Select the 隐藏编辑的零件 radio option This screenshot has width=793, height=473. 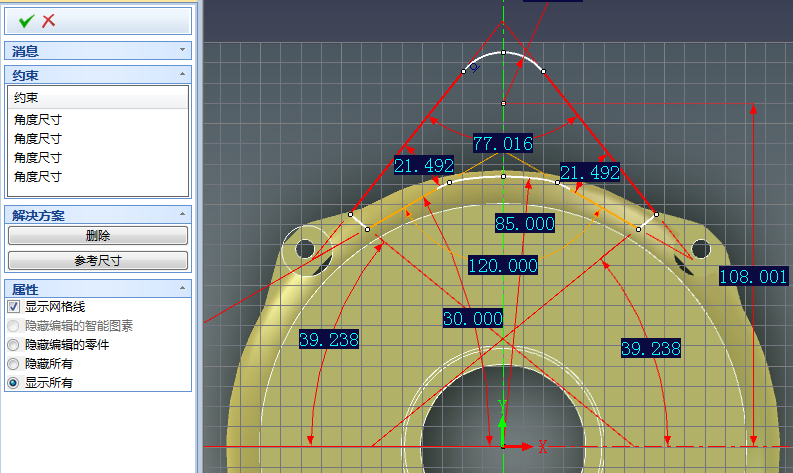pos(14,345)
